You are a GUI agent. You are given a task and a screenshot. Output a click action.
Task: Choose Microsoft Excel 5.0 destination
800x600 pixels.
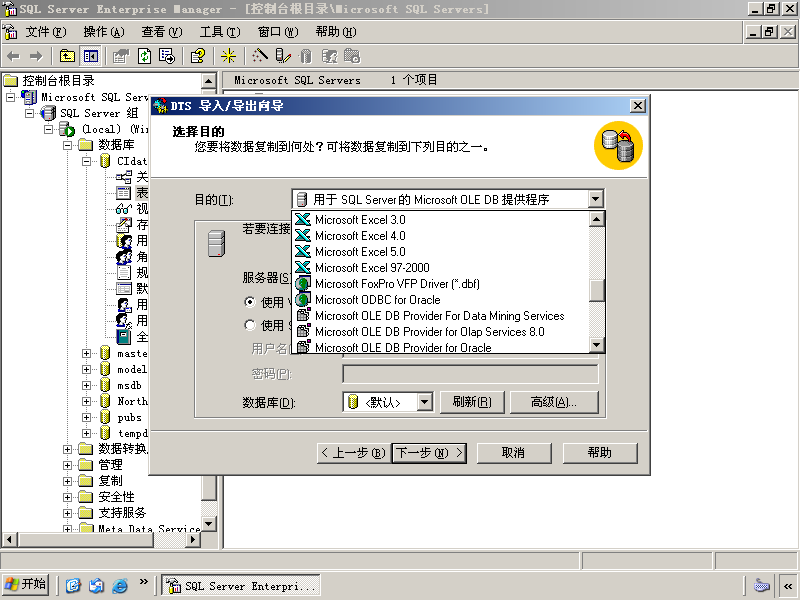point(441,252)
